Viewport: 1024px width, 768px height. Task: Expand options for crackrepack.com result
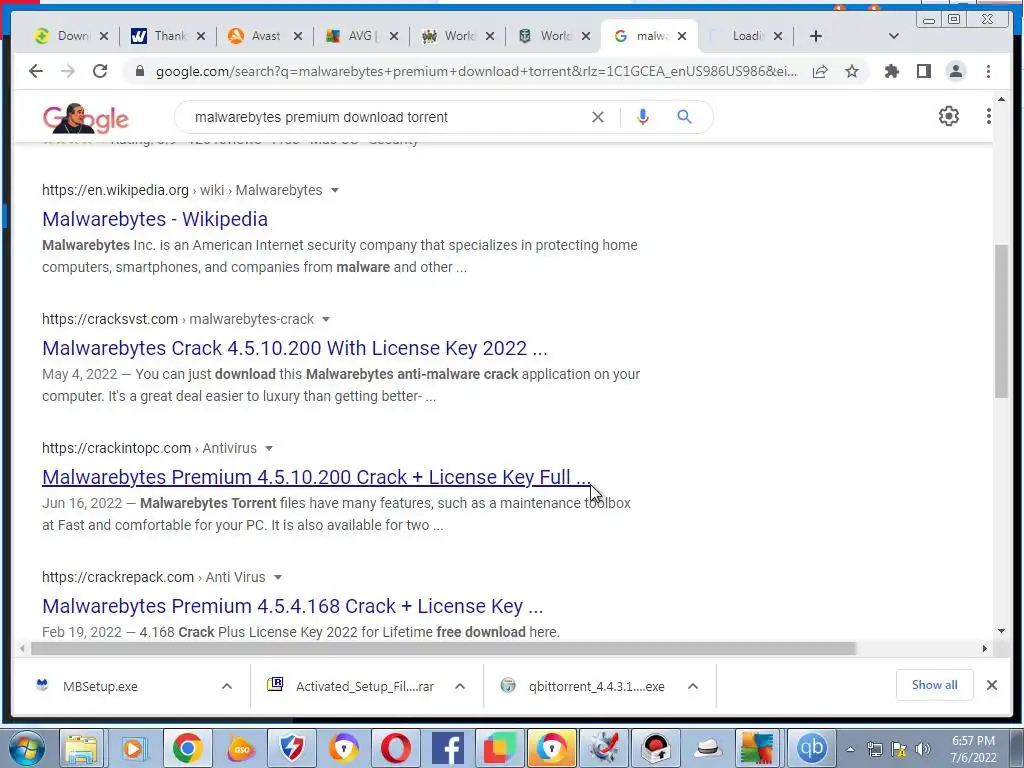pos(278,577)
